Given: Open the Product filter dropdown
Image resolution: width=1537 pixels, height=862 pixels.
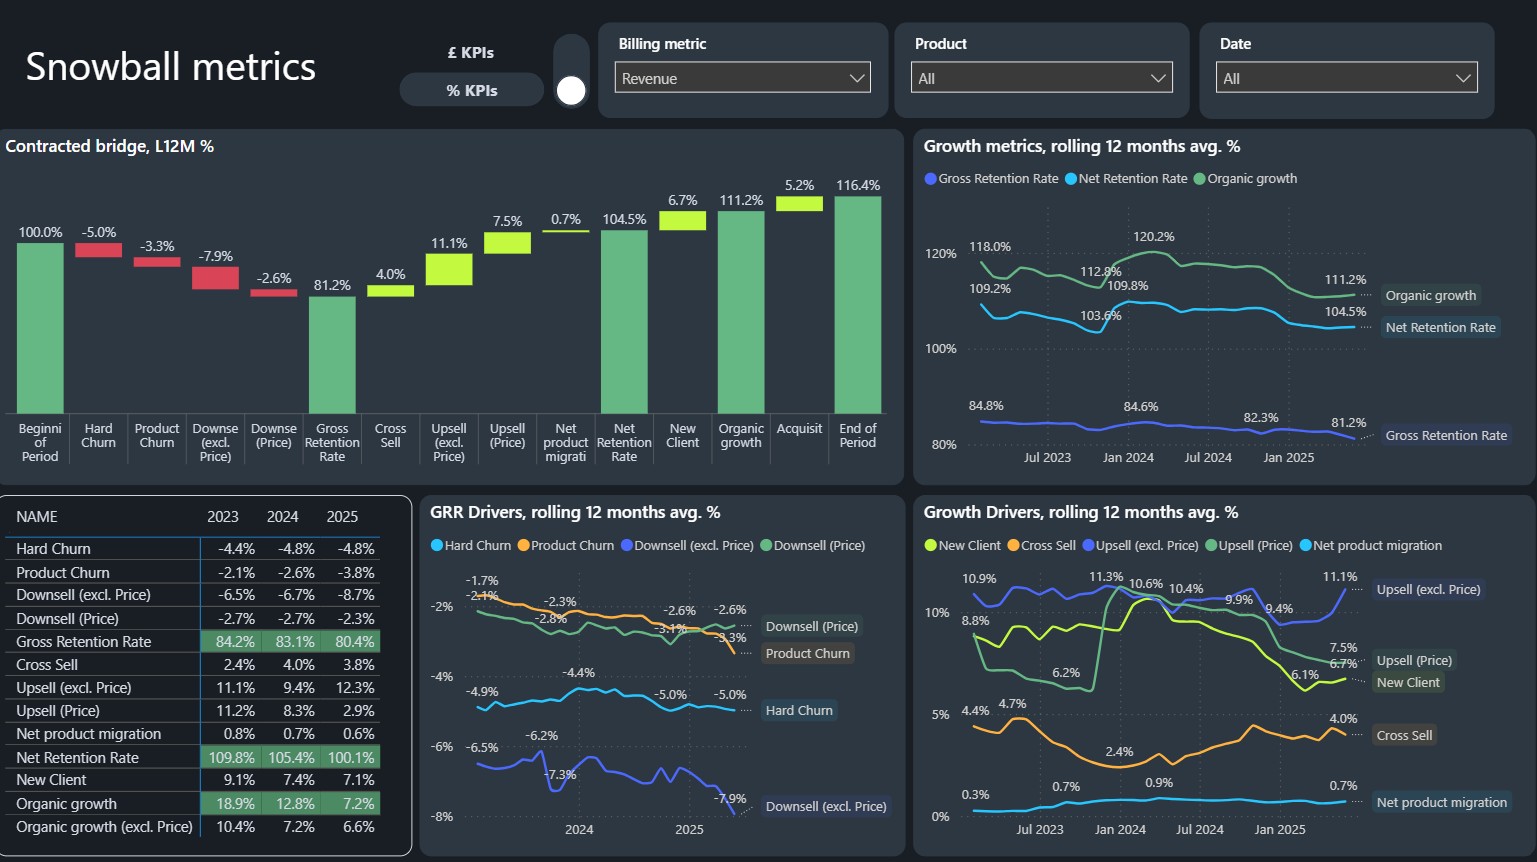Looking at the screenshot, I should 1041,78.
